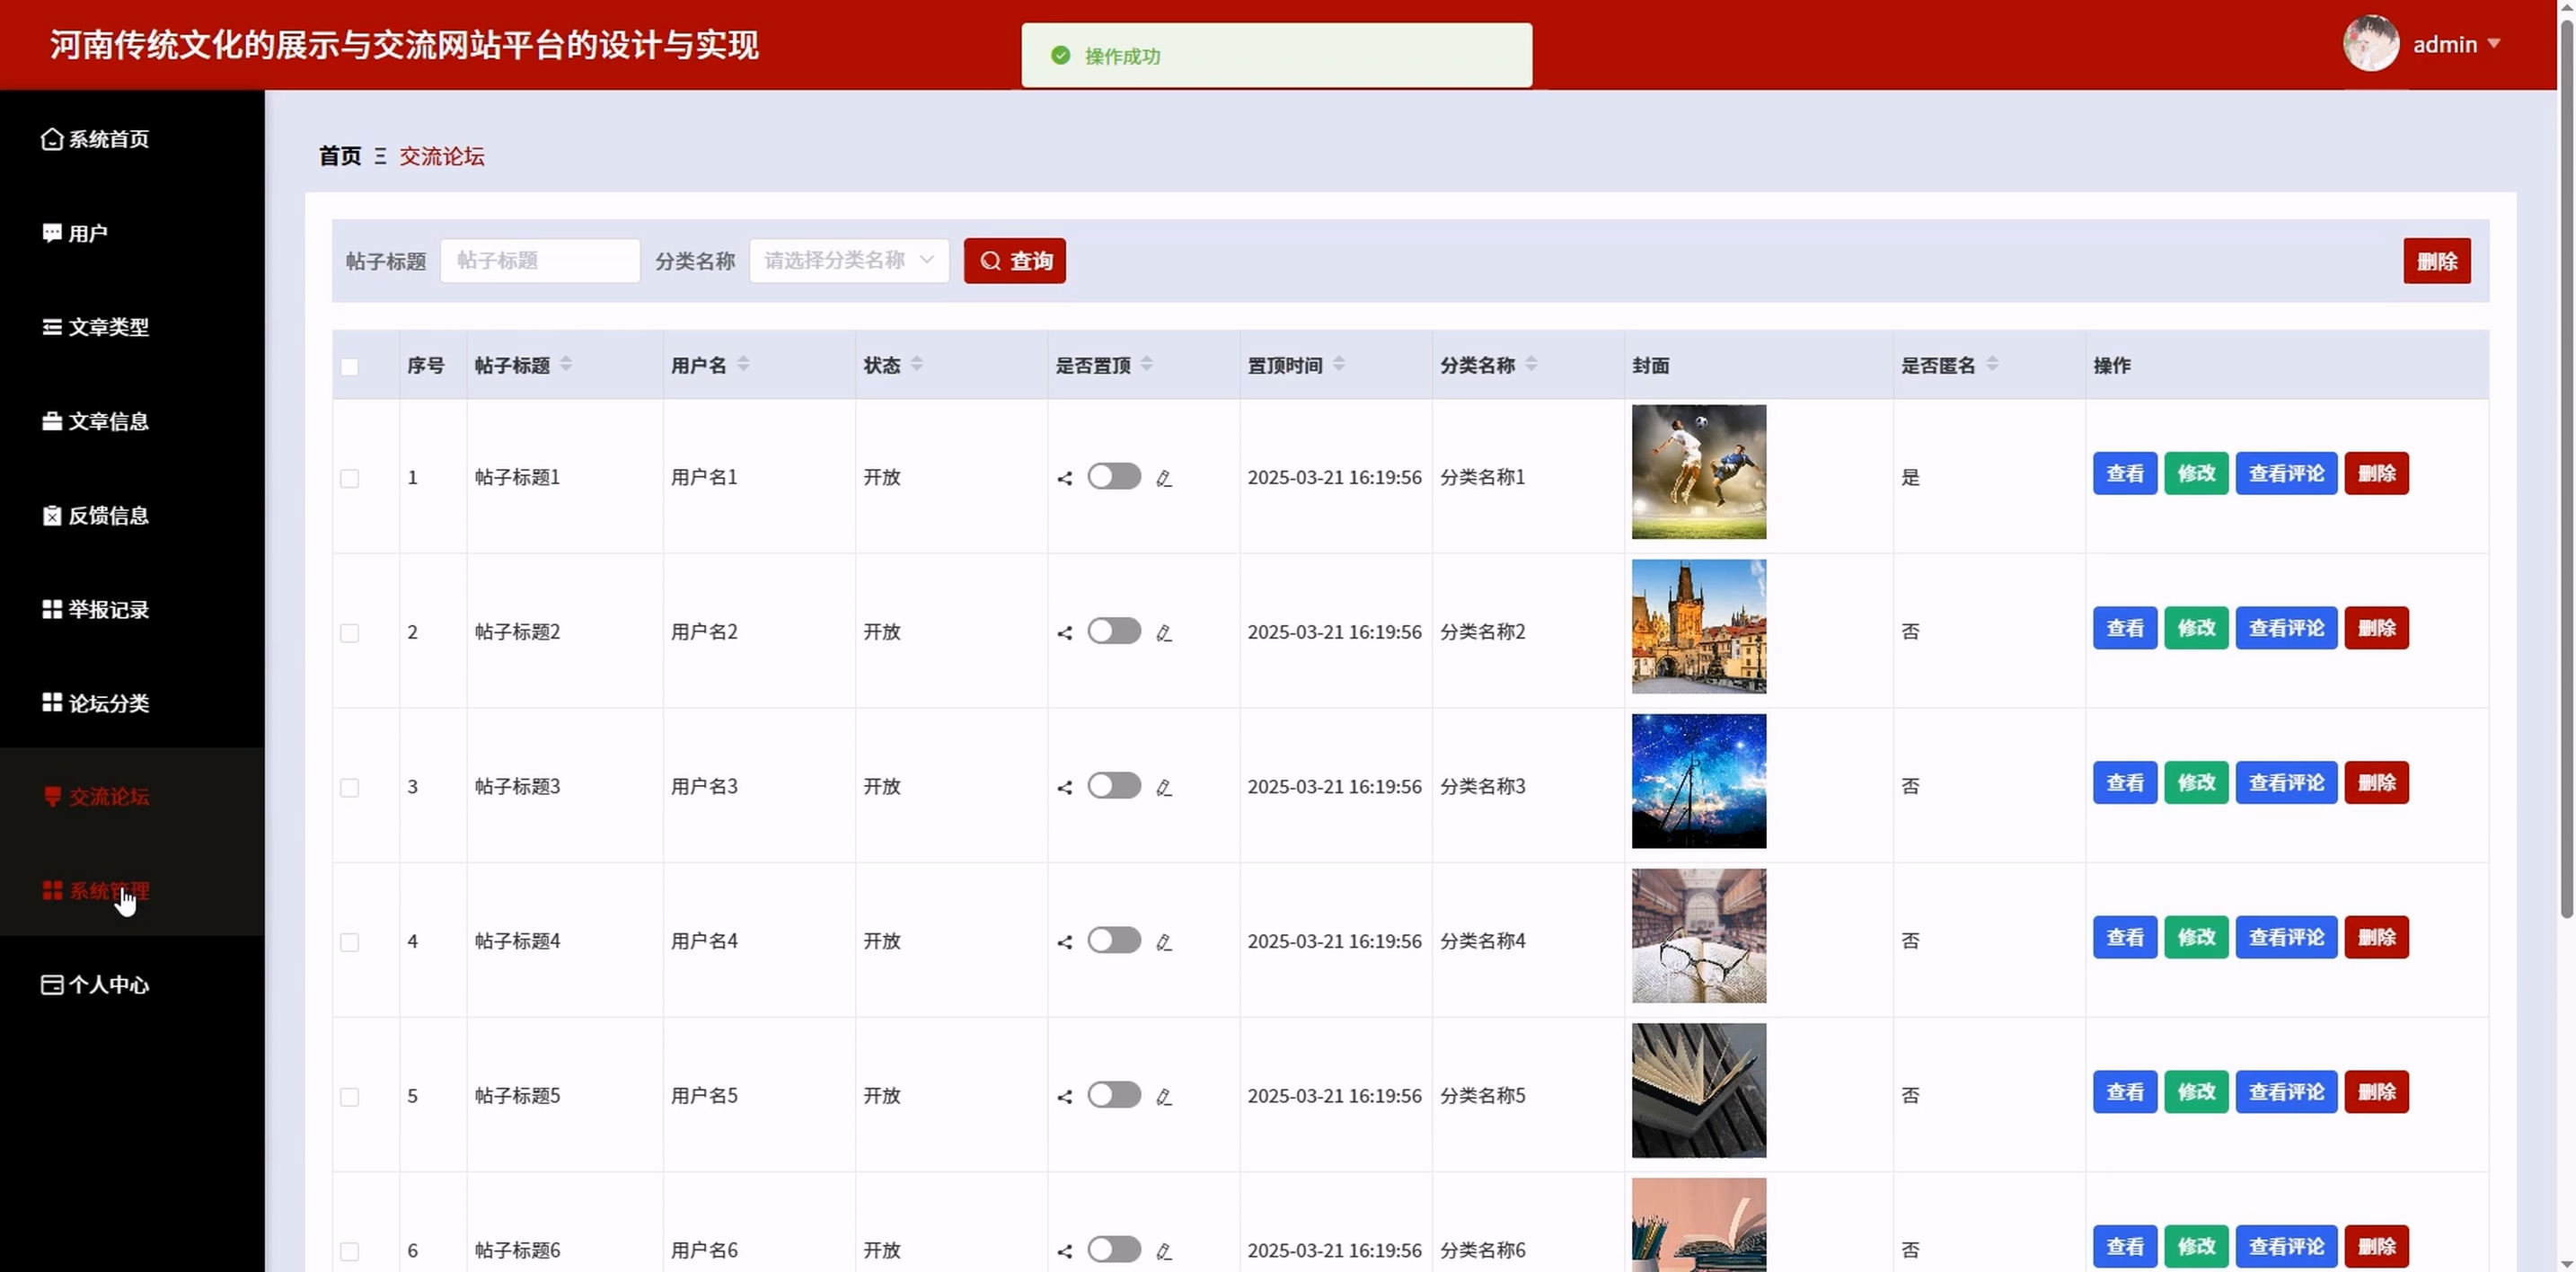Click the edit pencil icon in row 5

[x=1163, y=1097]
